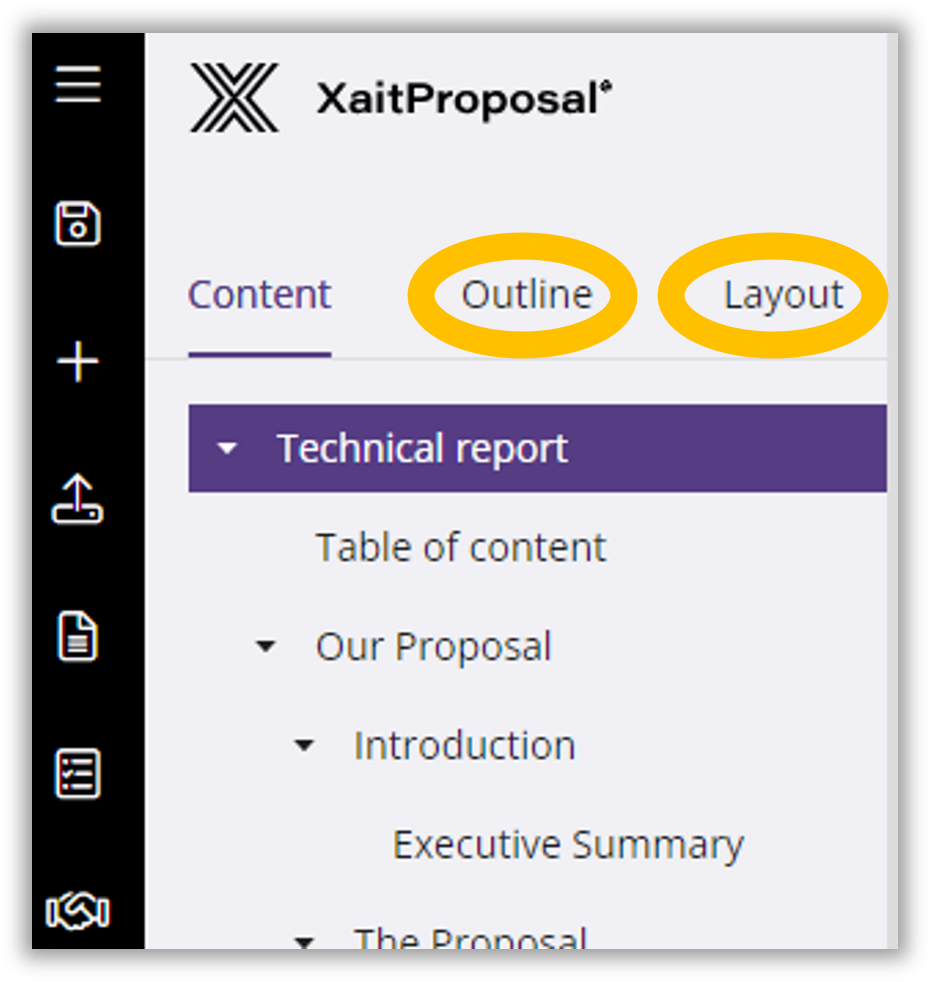Collapse the Introduction arrow

(305, 746)
